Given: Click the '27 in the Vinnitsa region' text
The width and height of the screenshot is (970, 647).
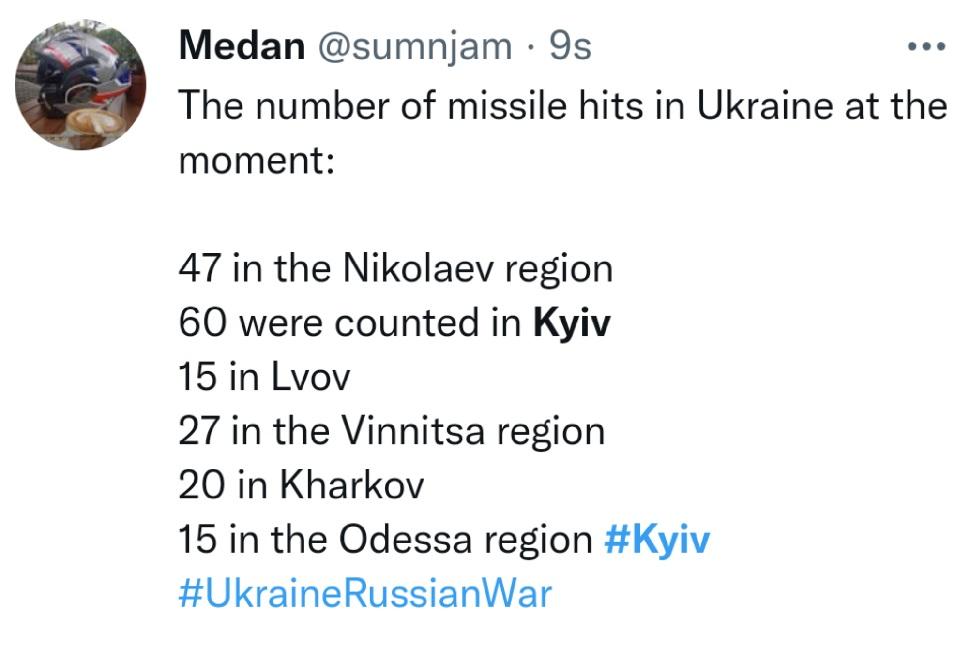Looking at the screenshot, I should 392,431.
